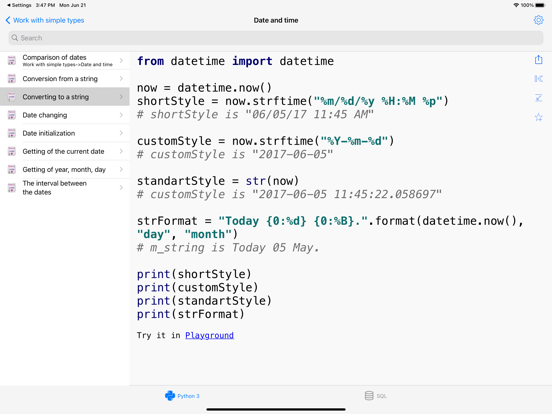552x414 pixels.
Task: Click the Python 3 tab icon
Action: click(170, 396)
